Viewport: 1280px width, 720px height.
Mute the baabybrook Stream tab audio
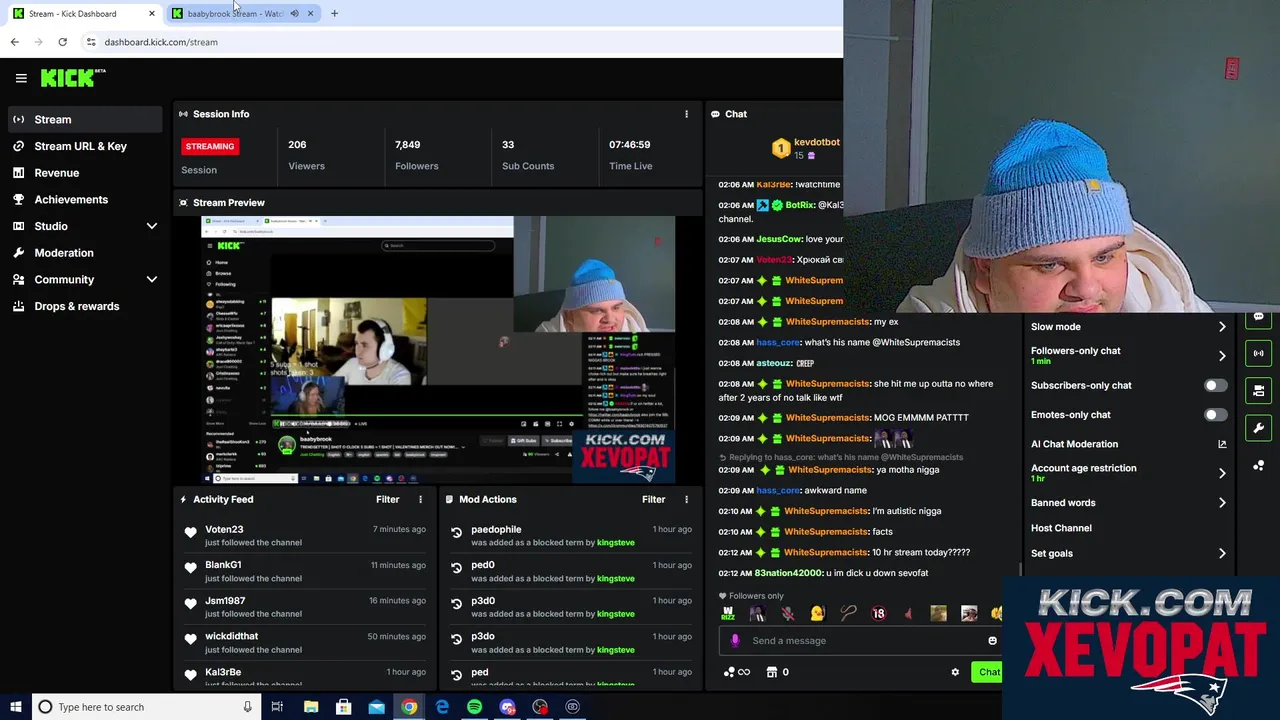pos(294,14)
